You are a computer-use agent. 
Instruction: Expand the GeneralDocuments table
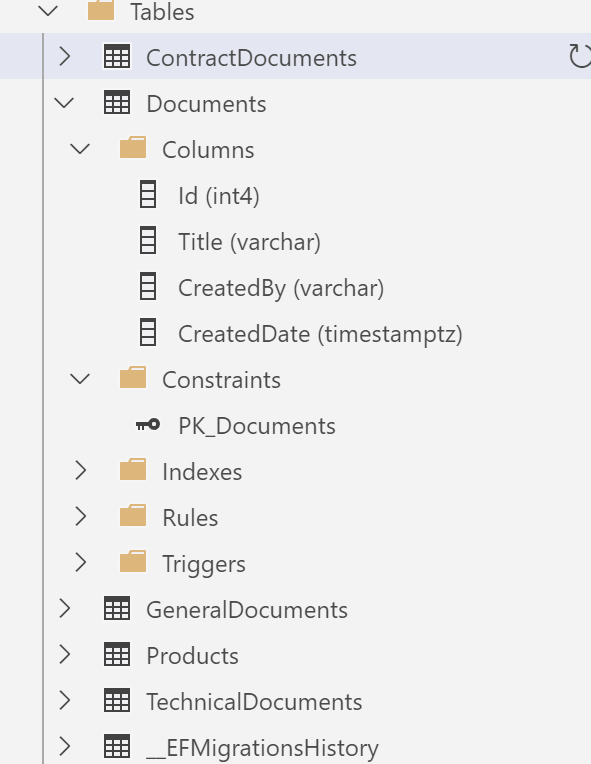coord(64,609)
